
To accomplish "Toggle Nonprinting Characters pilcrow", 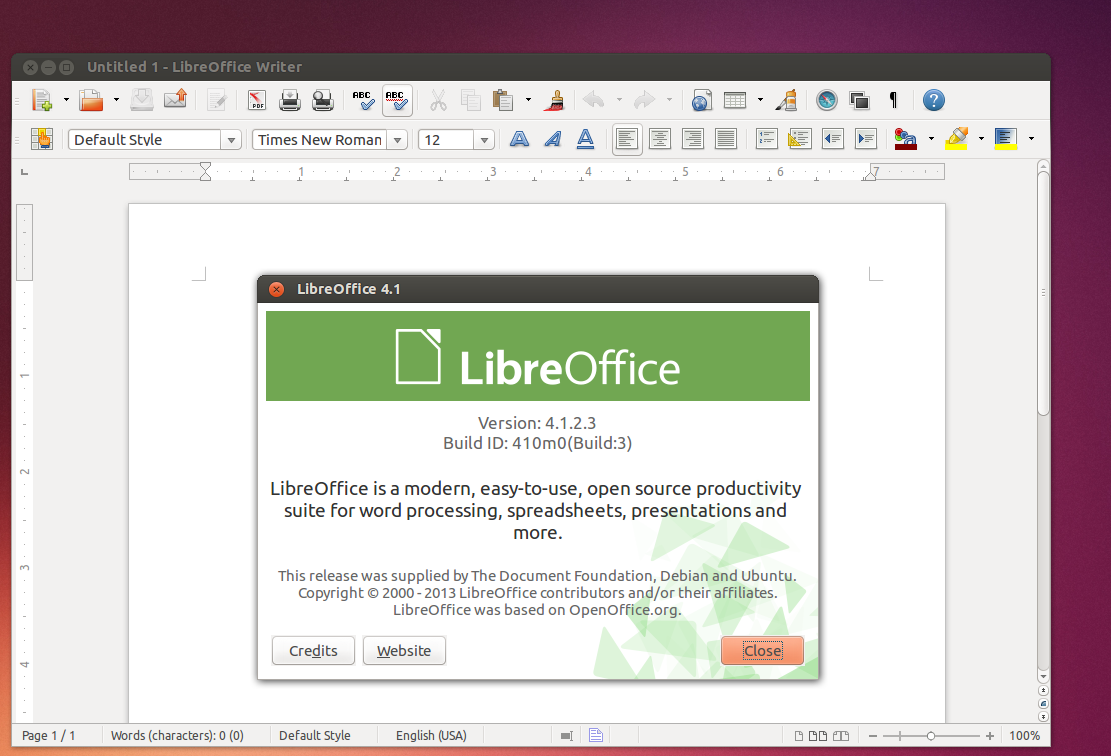I will click(893, 100).
